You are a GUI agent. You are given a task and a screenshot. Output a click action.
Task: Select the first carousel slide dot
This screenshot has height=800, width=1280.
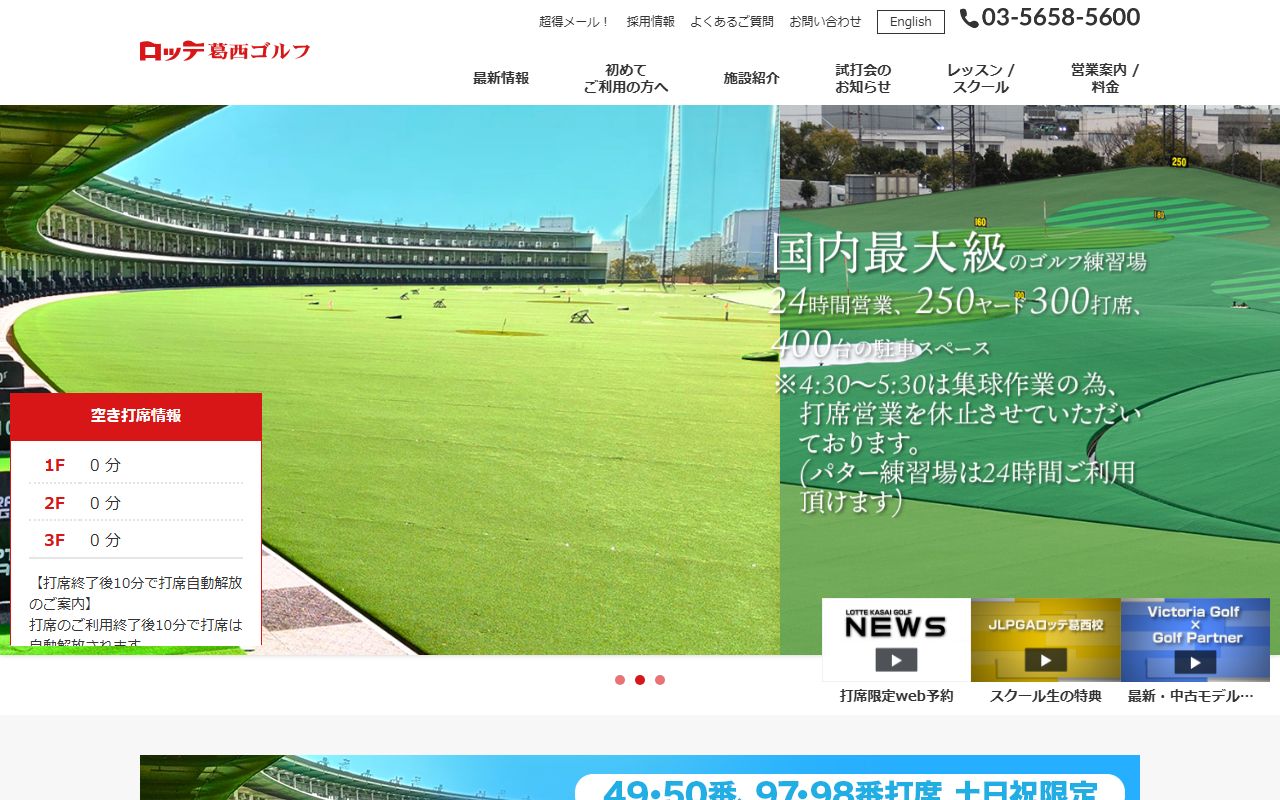[x=620, y=680]
